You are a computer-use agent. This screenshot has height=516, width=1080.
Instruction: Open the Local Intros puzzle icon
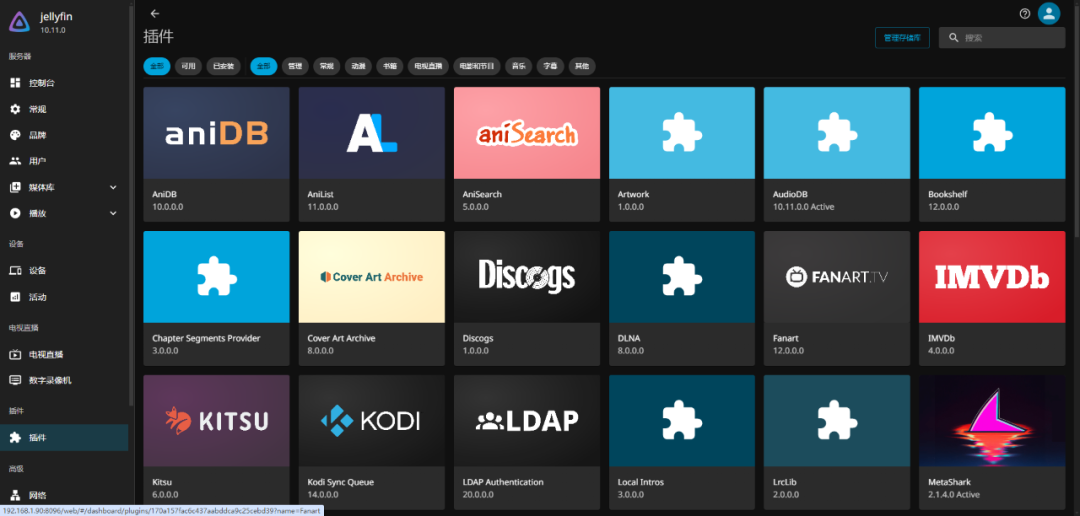pyautogui.click(x=682, y=420)
